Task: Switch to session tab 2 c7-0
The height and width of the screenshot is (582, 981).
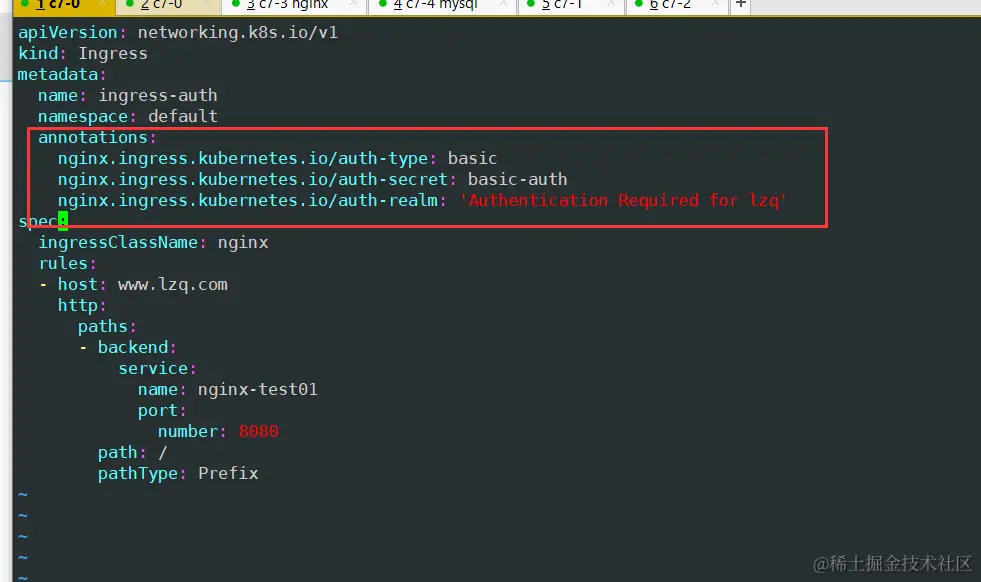Action: [168, 6]
